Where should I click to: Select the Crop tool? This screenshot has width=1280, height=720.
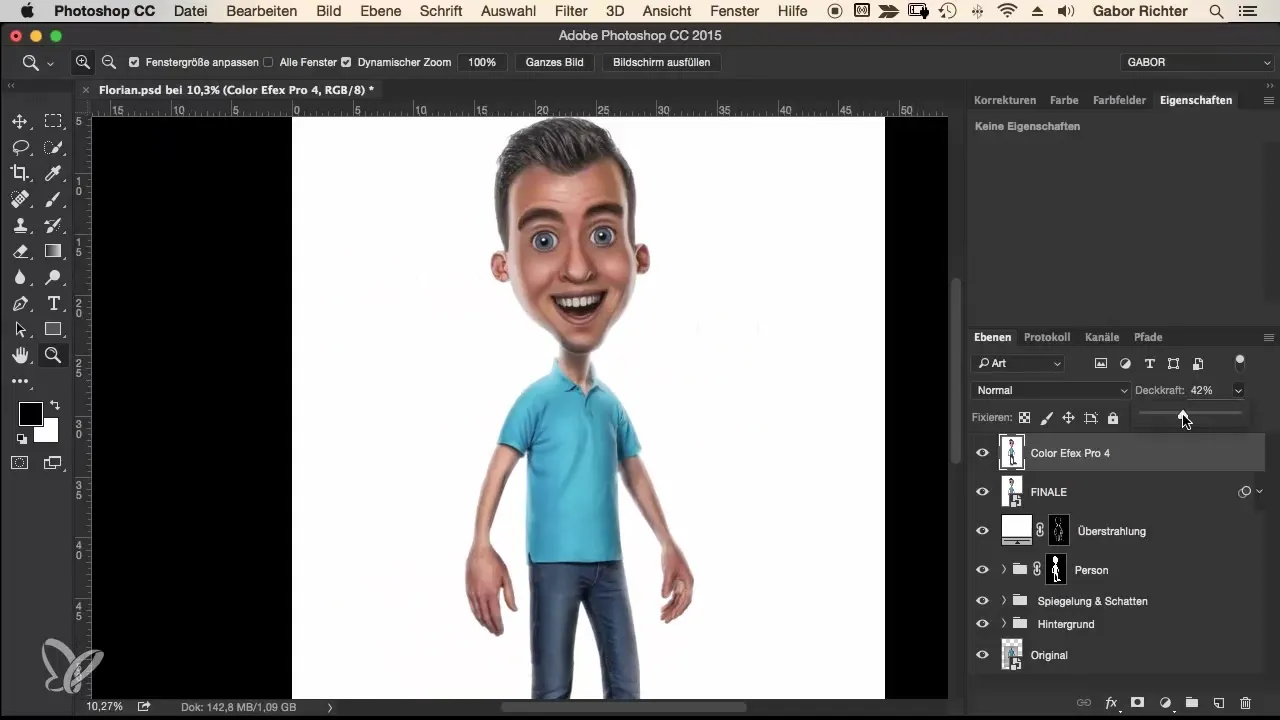point(20,173)
